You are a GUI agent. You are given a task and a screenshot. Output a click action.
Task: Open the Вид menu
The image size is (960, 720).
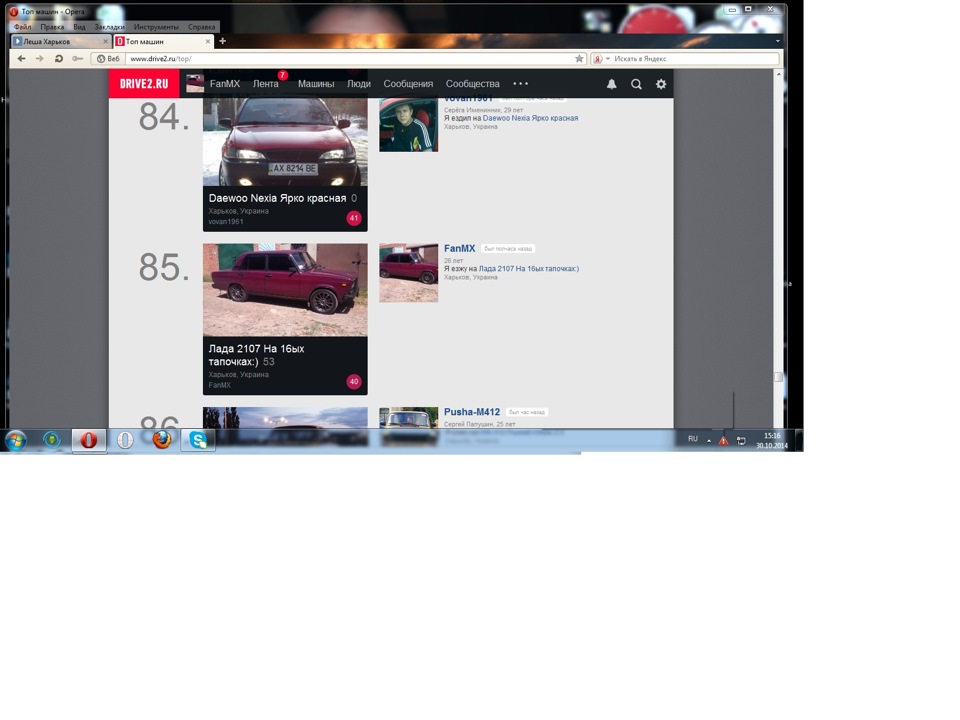79,27
